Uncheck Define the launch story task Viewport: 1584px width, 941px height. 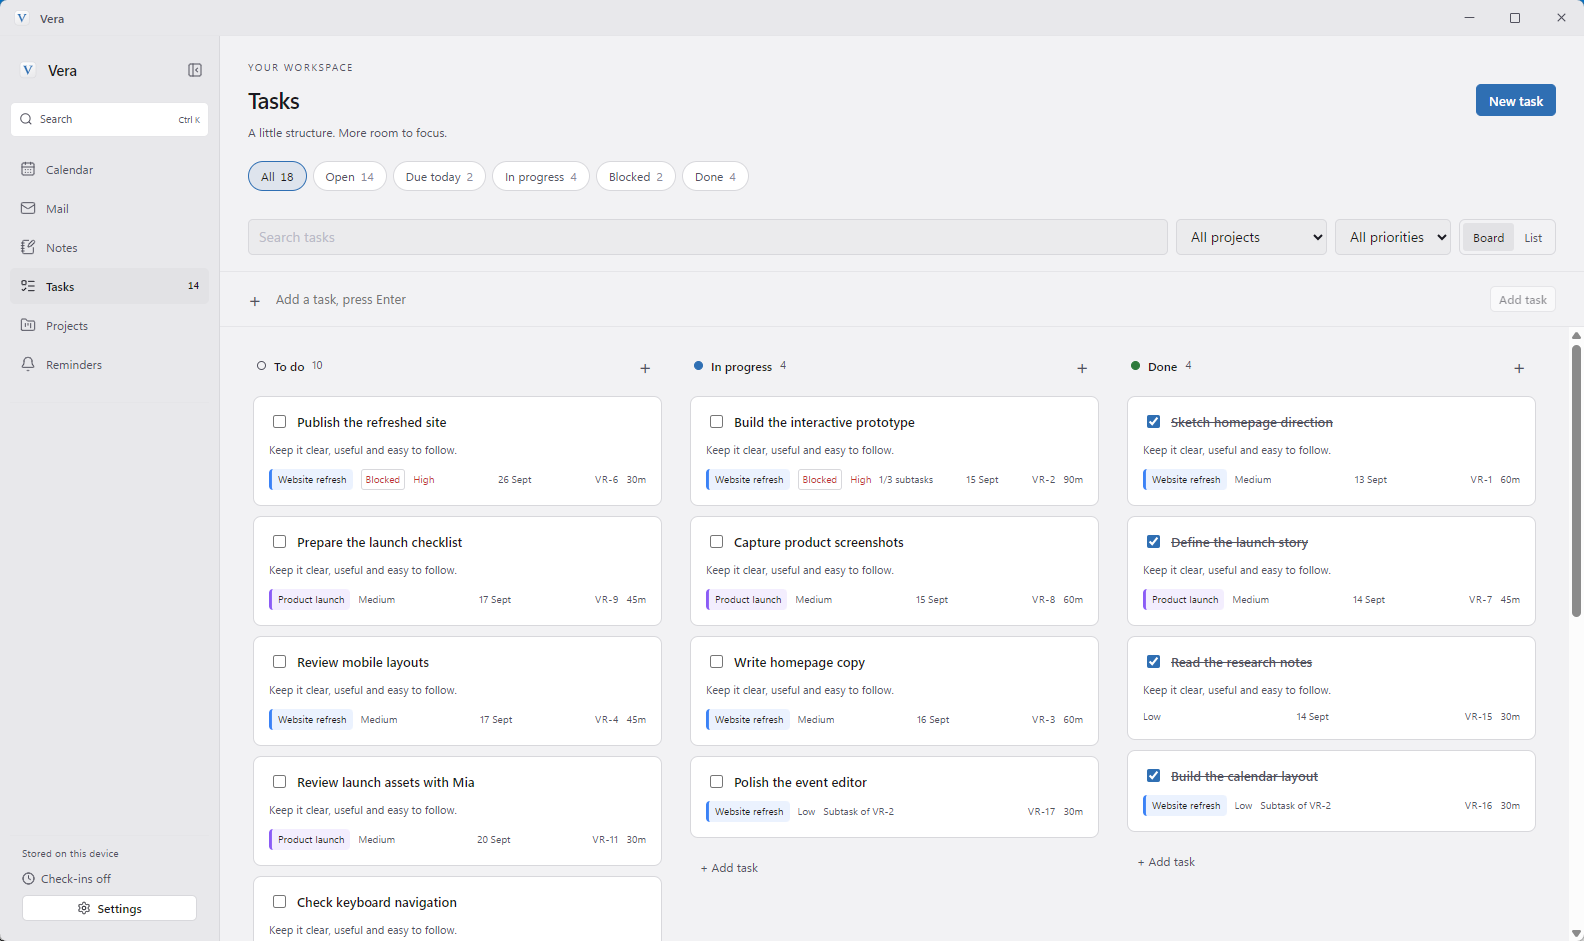(x=1154, y=542)
